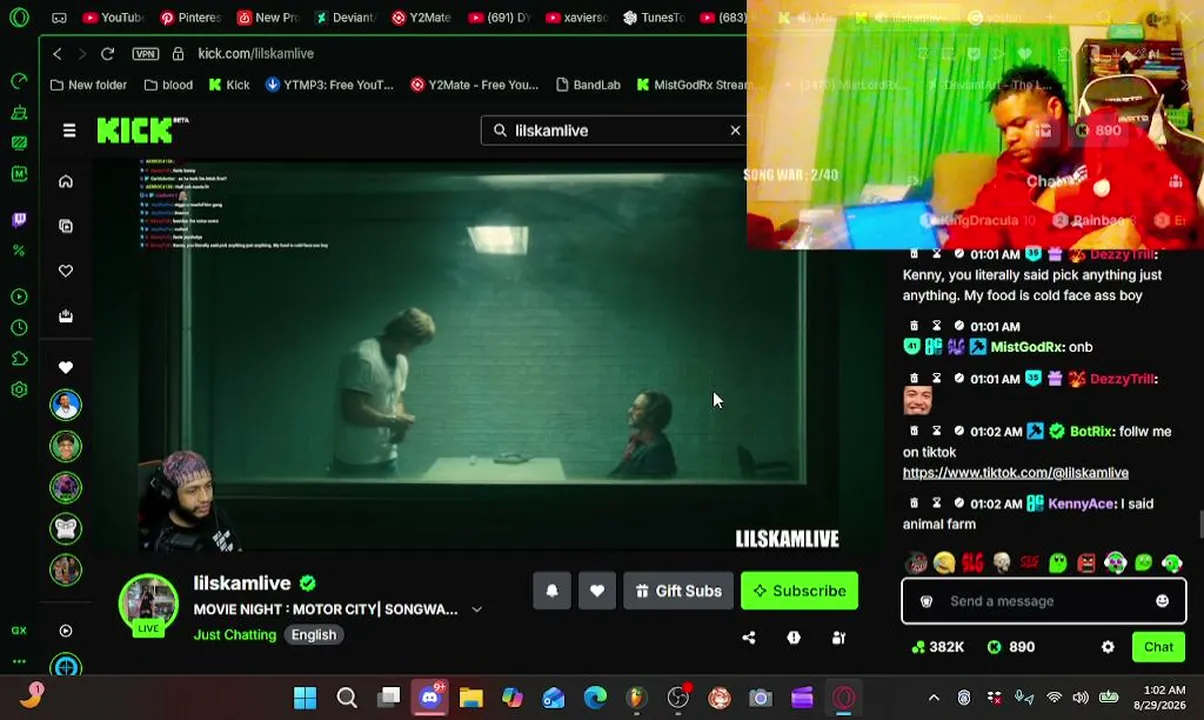Switch to the Y2Mate tab
This screenshot has width=1204, height=720.
(x=421, y=17)
